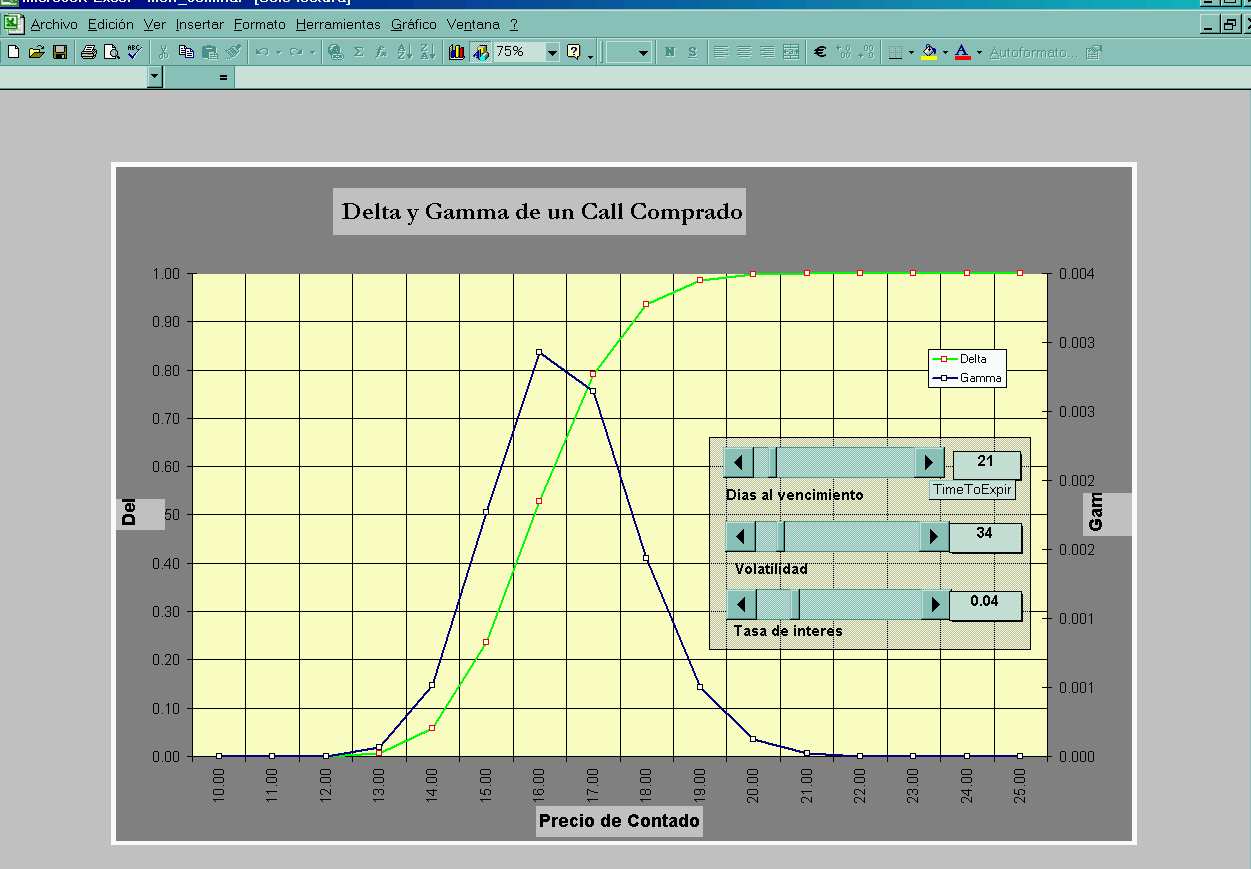
Task: Open the font size dropdown
Action: point(642,52)
